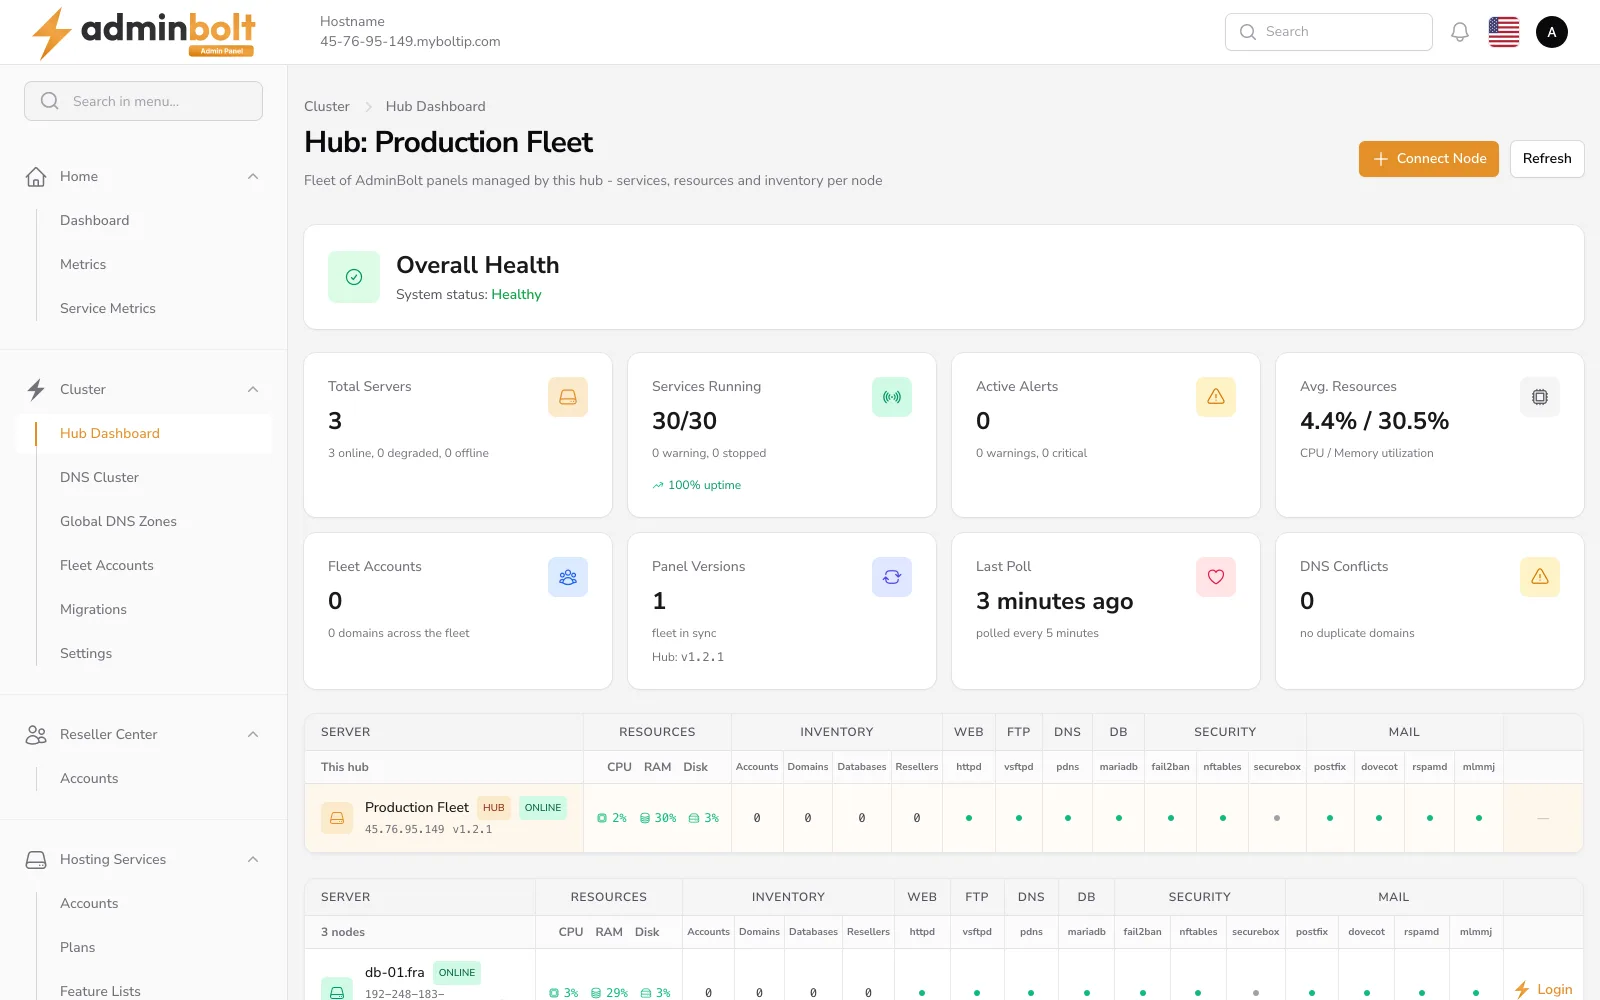
Task: Collapse the Hosting Services menu section
Action: click(x=253, y=859)
